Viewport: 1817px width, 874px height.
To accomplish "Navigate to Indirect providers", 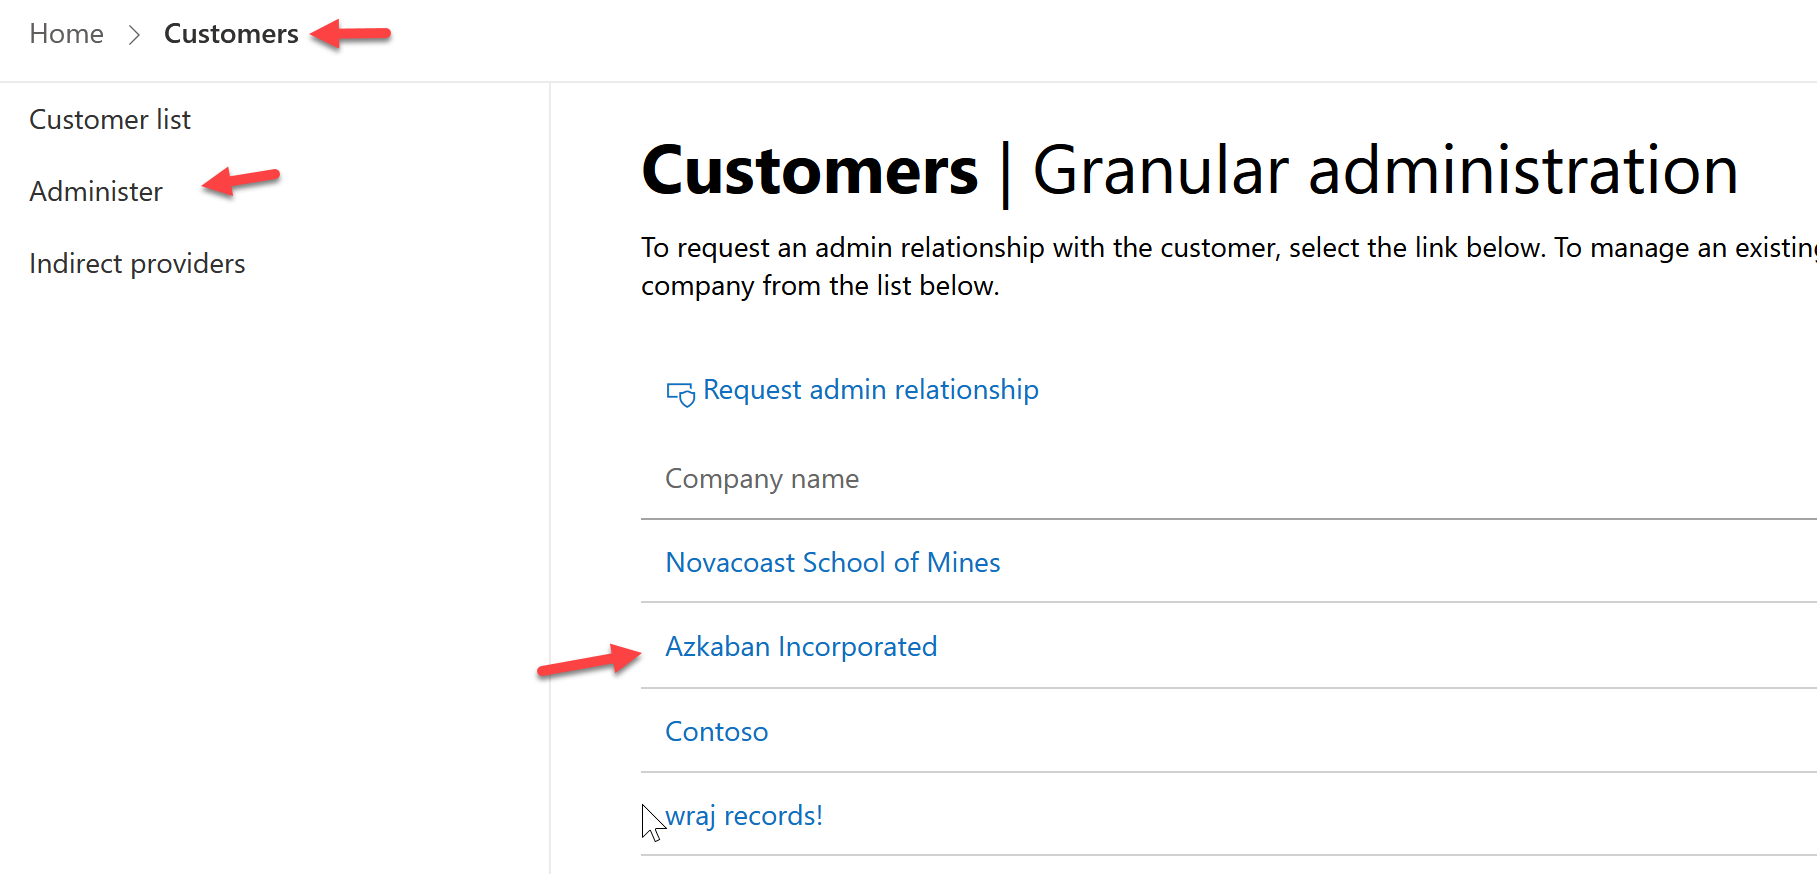I will point(137,264).
